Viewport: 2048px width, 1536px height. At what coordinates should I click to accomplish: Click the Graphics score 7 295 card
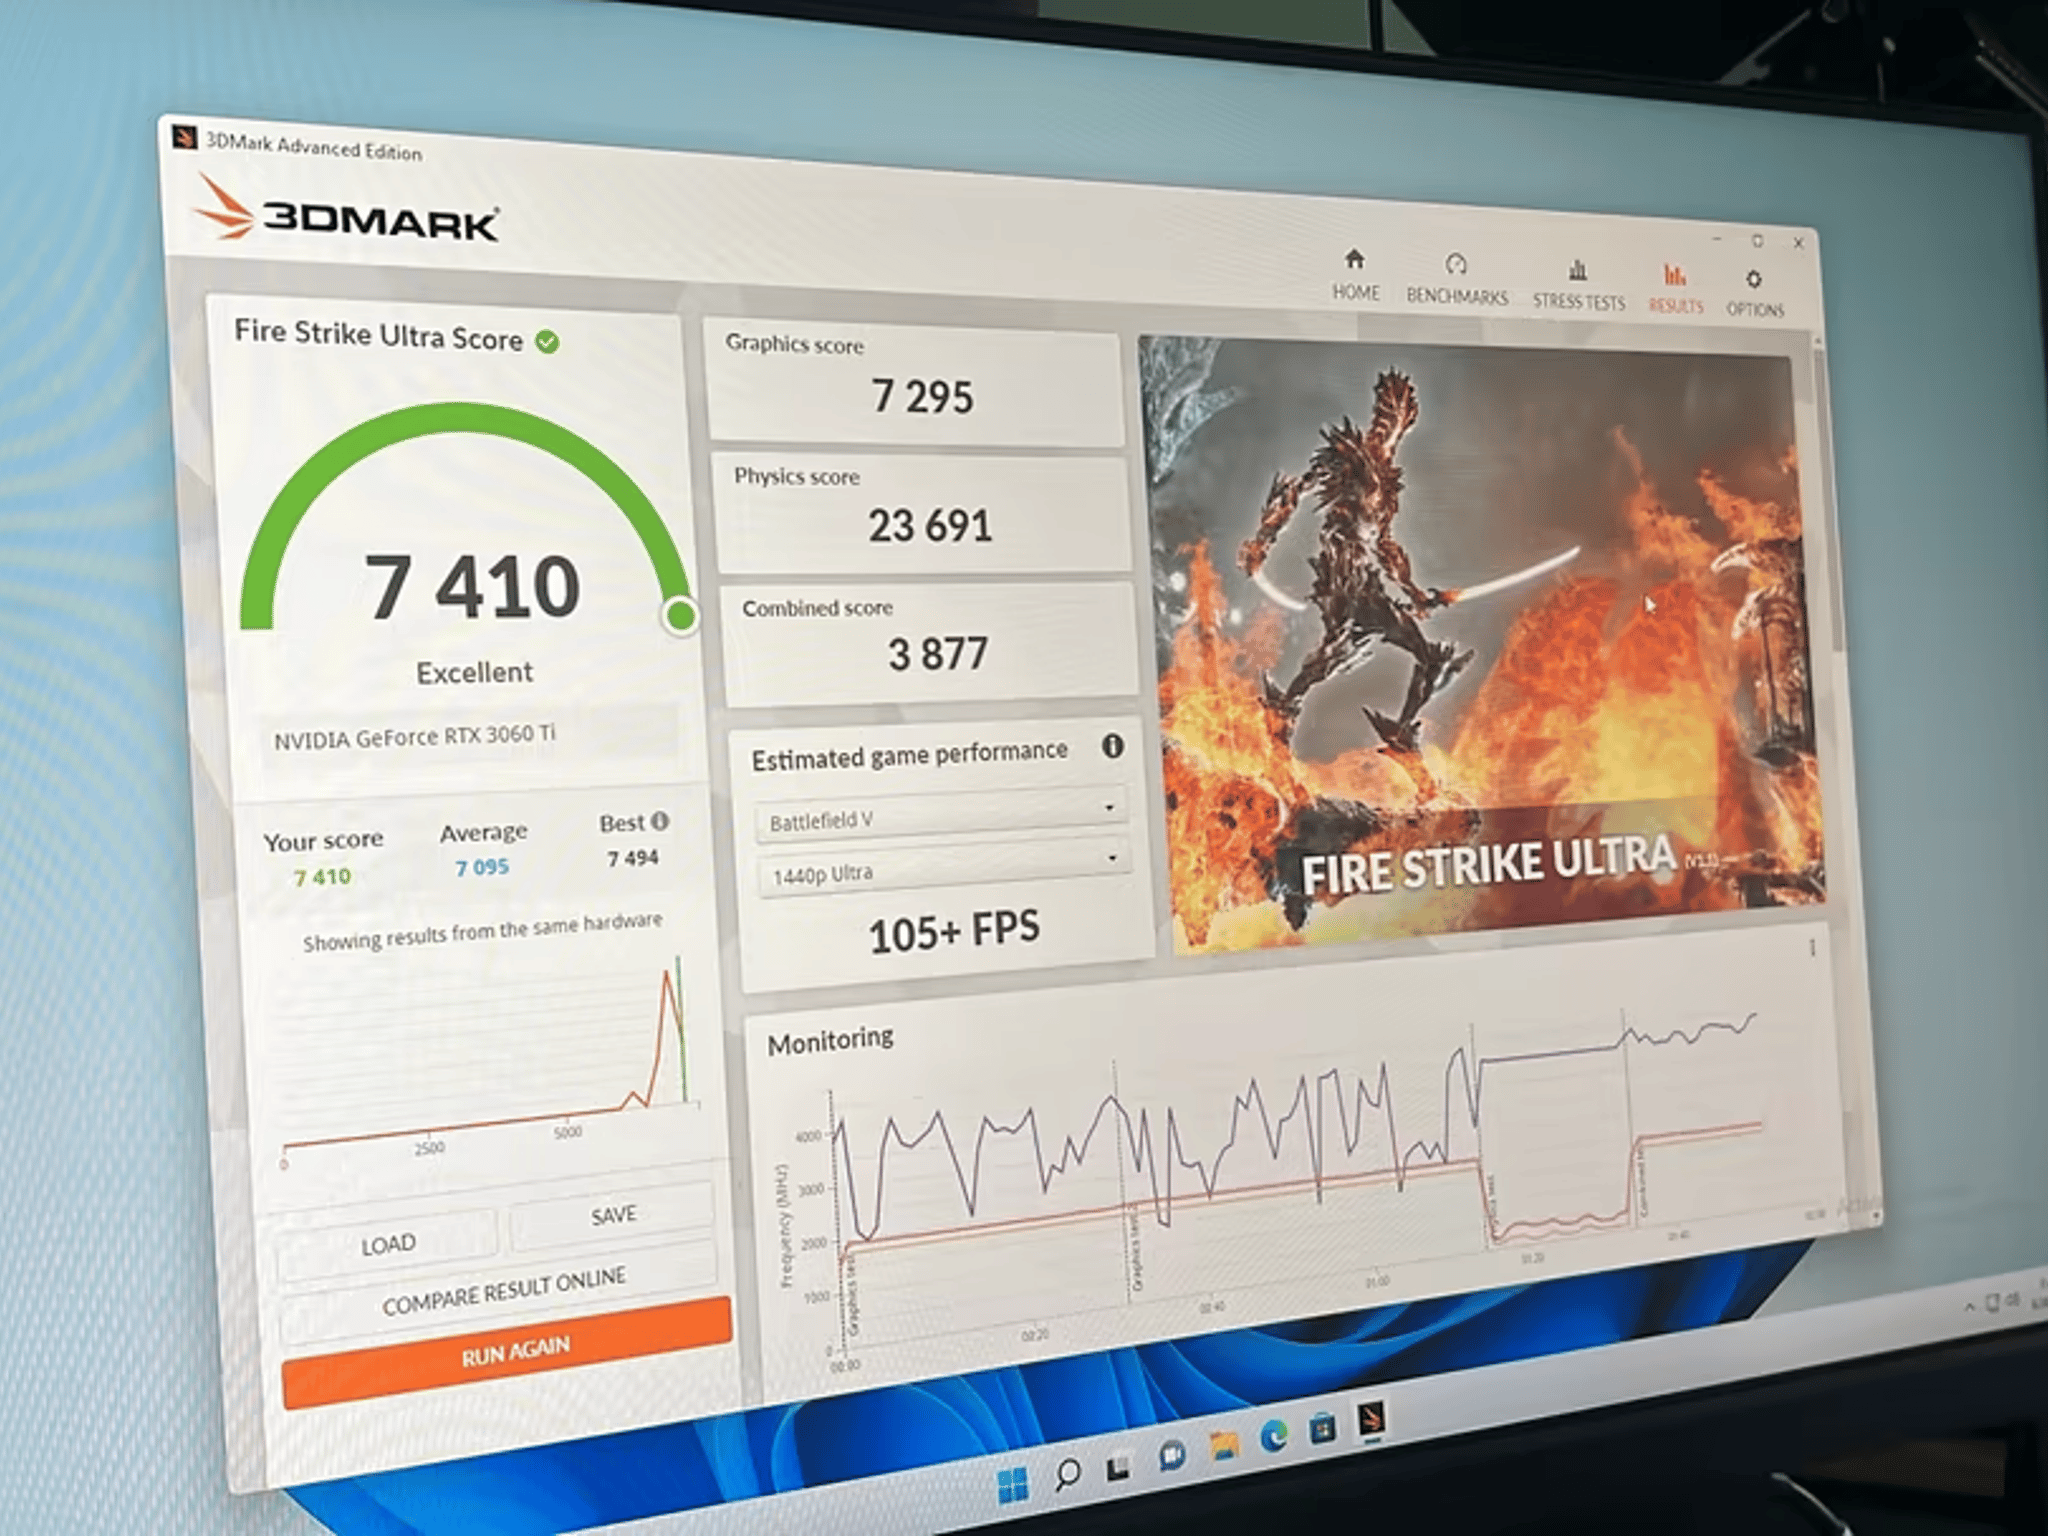(x=915, y=382)
